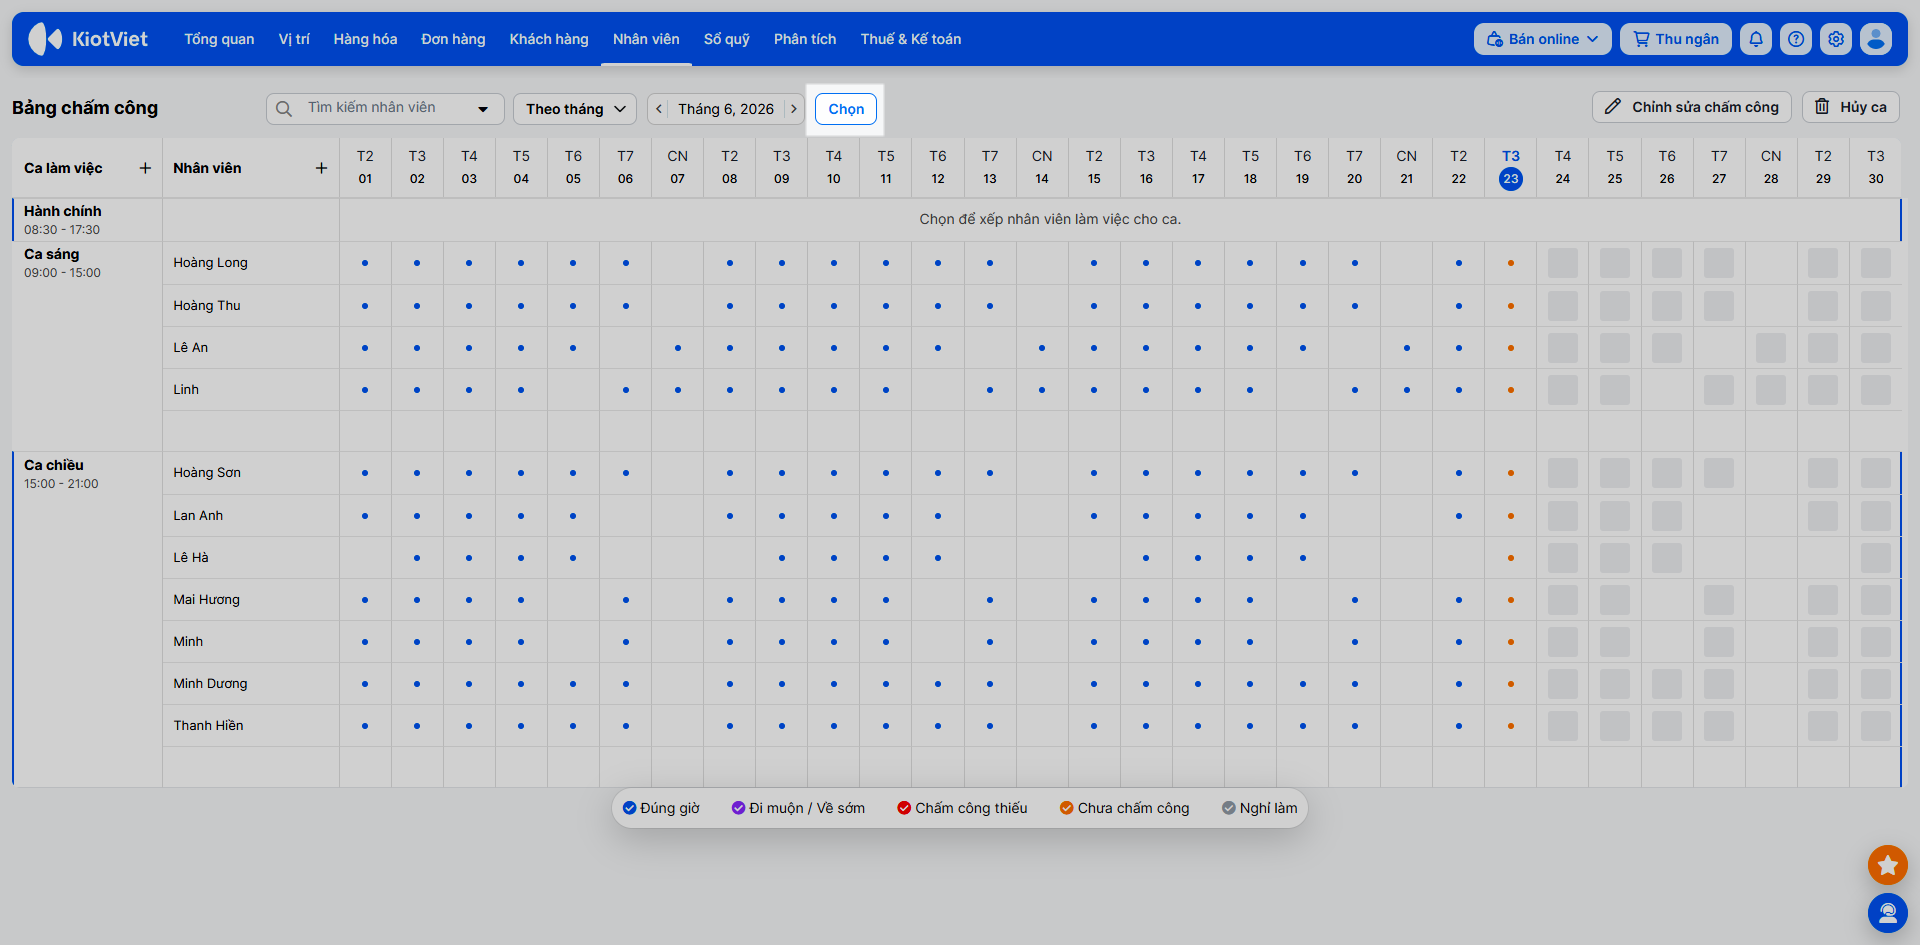Image resolution: width=1920 pixels, height=945 pixels.
Task: Click employee name Thanh Hiền
Action: pos(208,726)
